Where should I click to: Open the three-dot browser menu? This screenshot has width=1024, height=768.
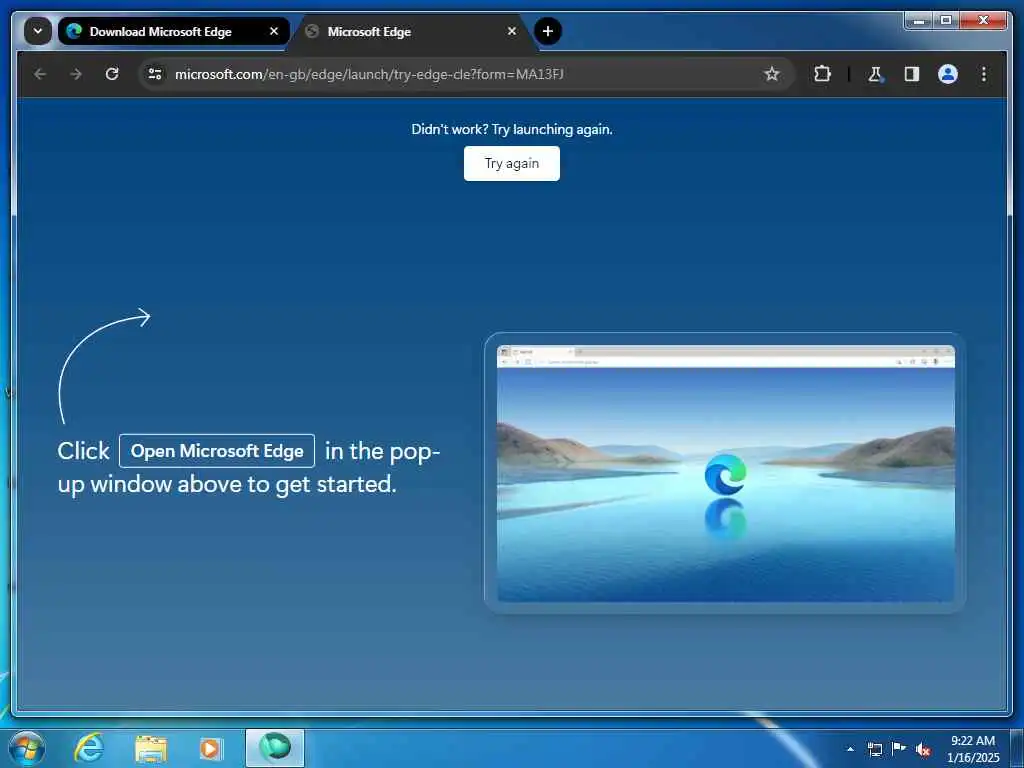pyautogui.click(x=984, y=74)
